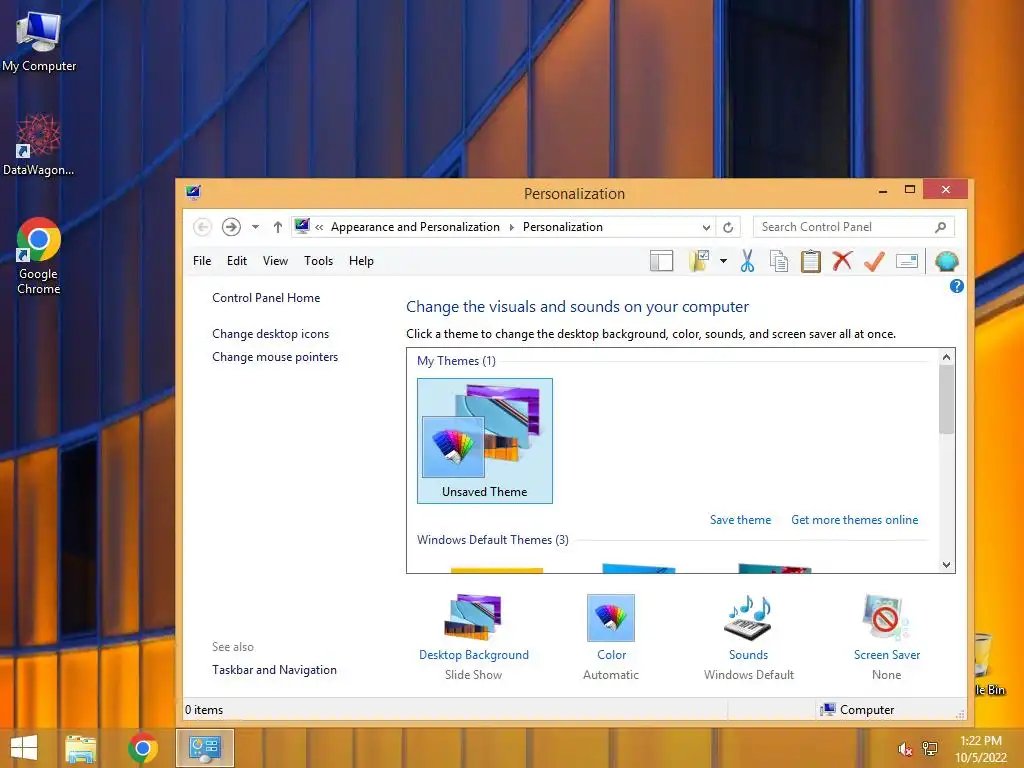The height and width of the screenshot is (768, 1024).
Task: Select the Unsaved Theme thumbnail
Action: coord(485,441)
